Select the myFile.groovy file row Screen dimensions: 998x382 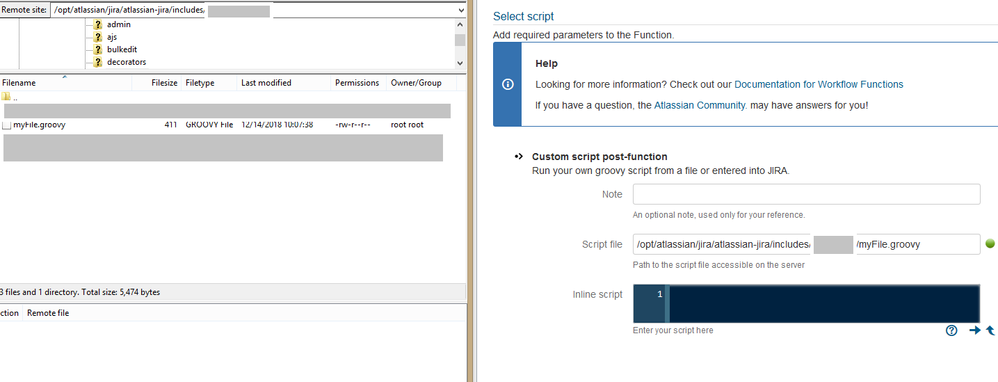pyautogui.click(x=233, y=125)
